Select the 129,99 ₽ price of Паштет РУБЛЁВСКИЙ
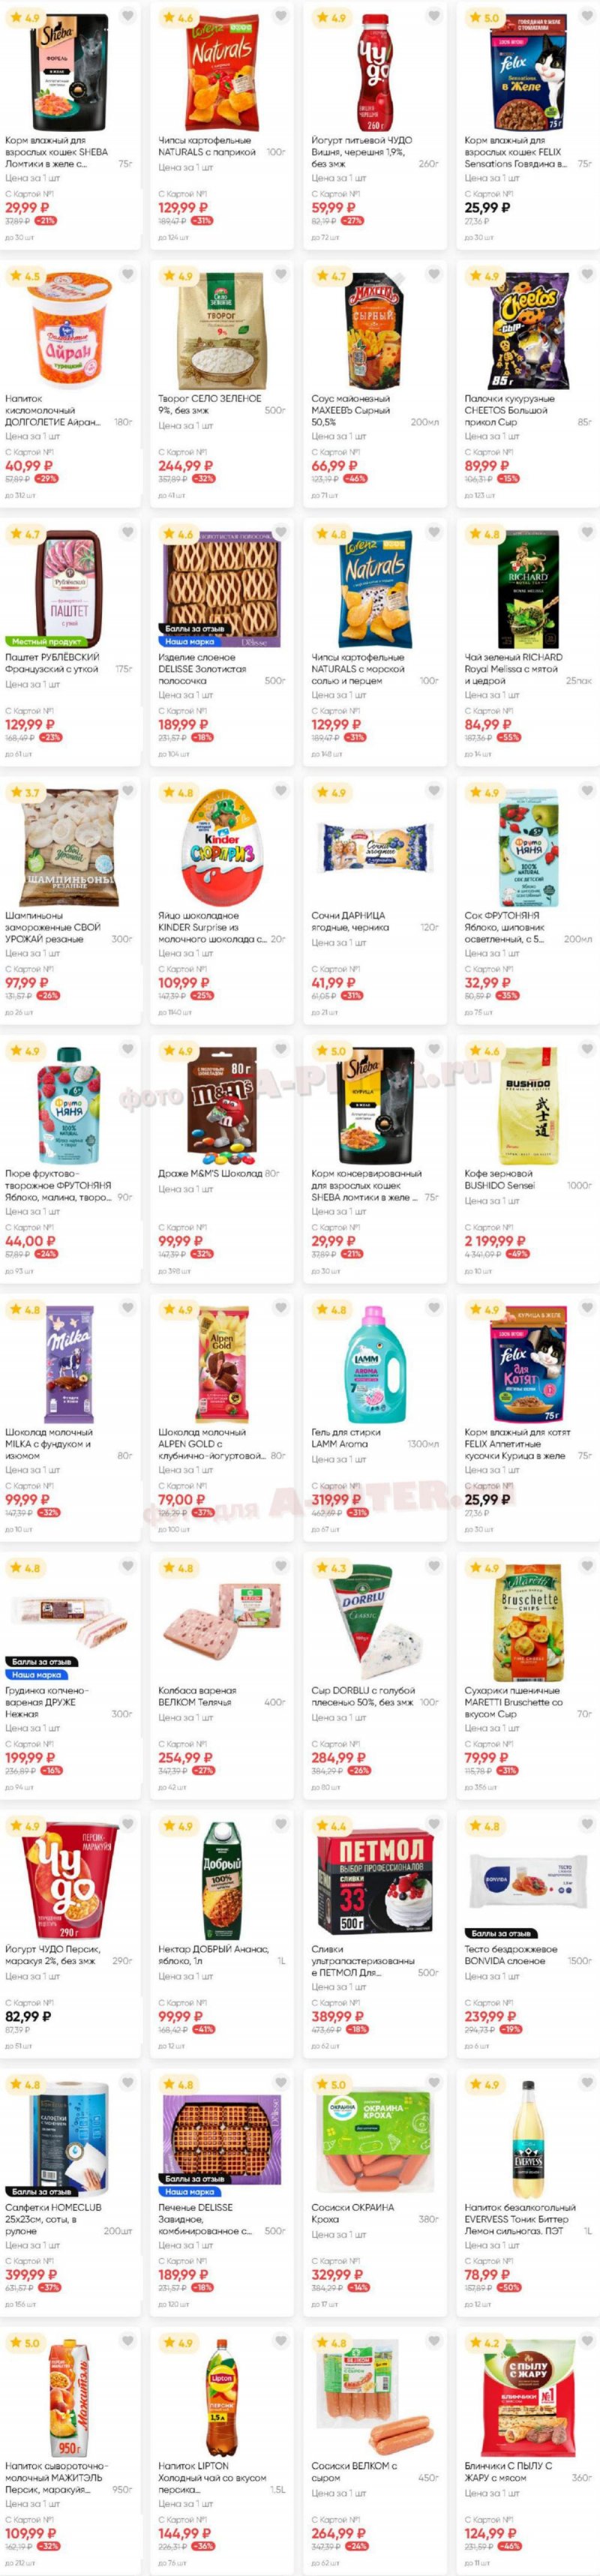600x2576 pixels. click(x=30, y=724)
